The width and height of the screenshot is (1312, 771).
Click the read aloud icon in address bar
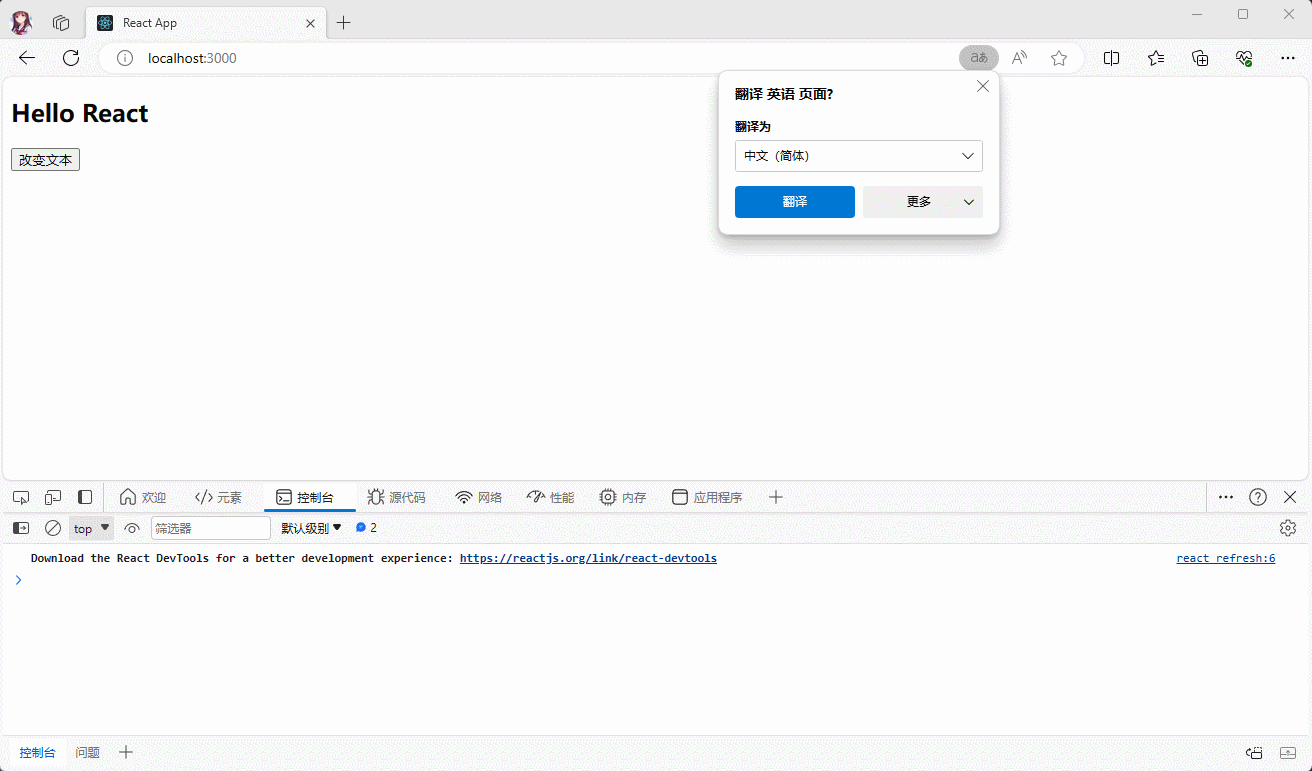tap(1019, 58)
